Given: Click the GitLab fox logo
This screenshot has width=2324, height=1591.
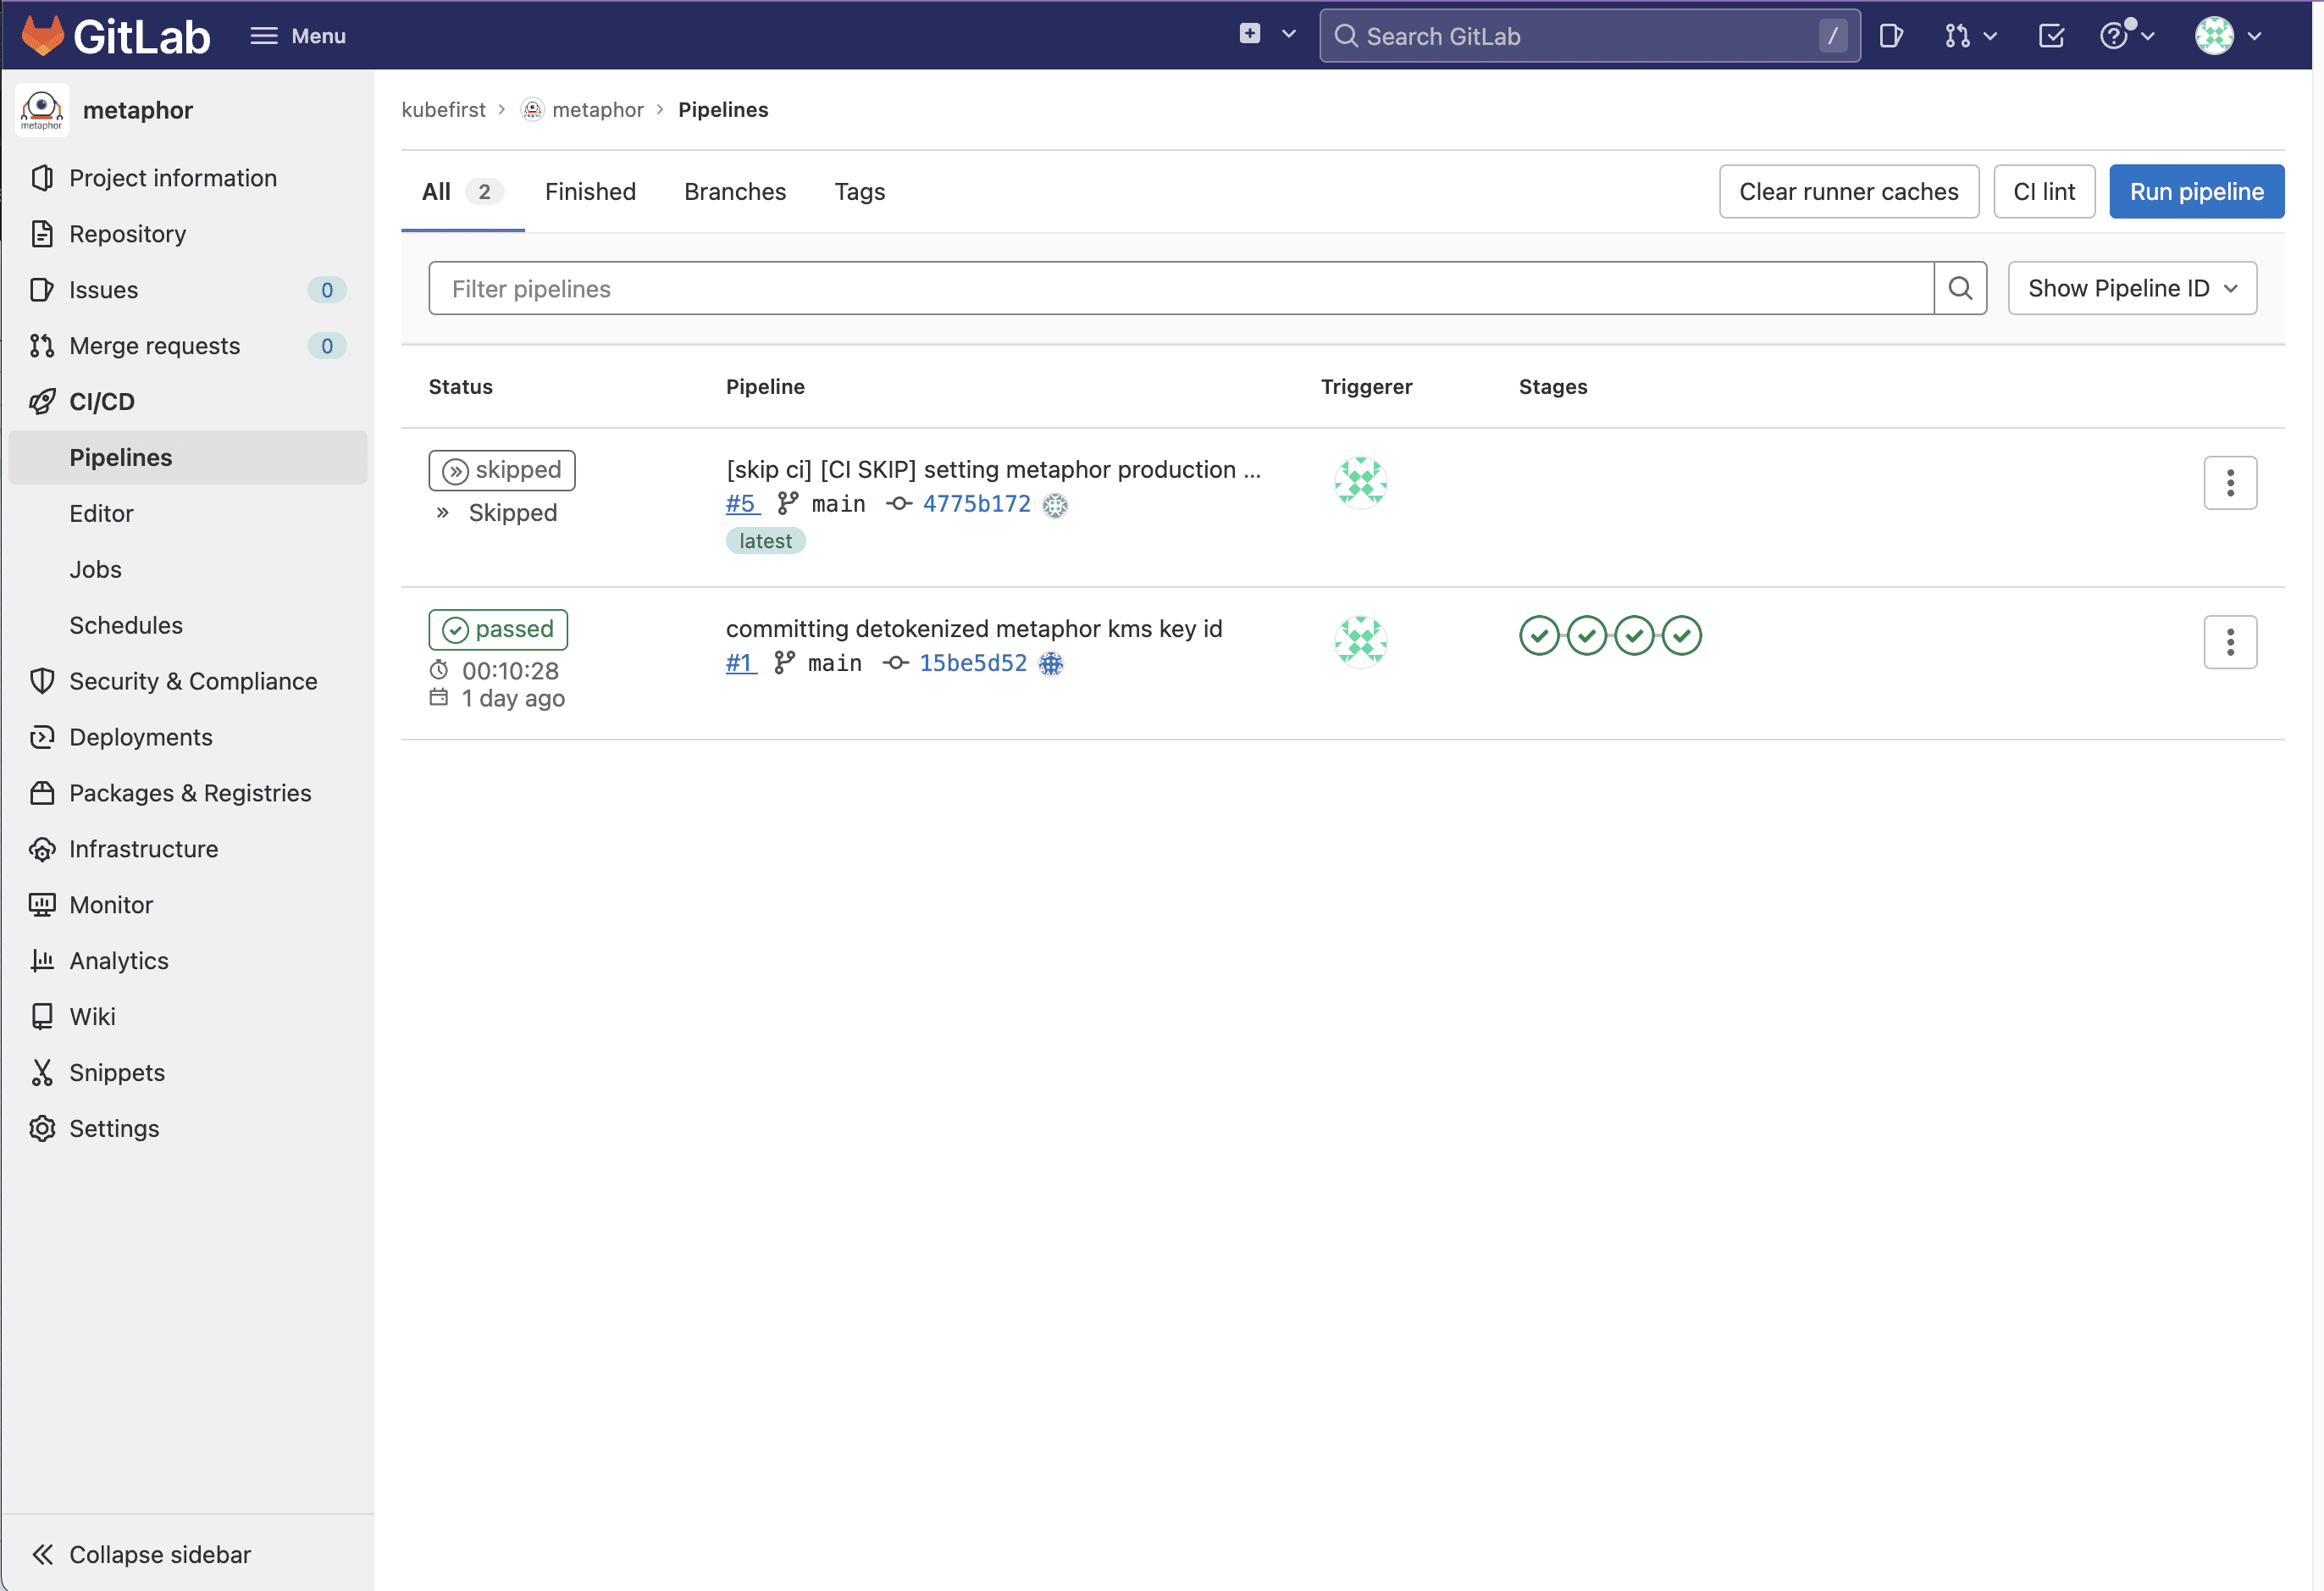Looking at the screenshot, I should tap(42, 36).
